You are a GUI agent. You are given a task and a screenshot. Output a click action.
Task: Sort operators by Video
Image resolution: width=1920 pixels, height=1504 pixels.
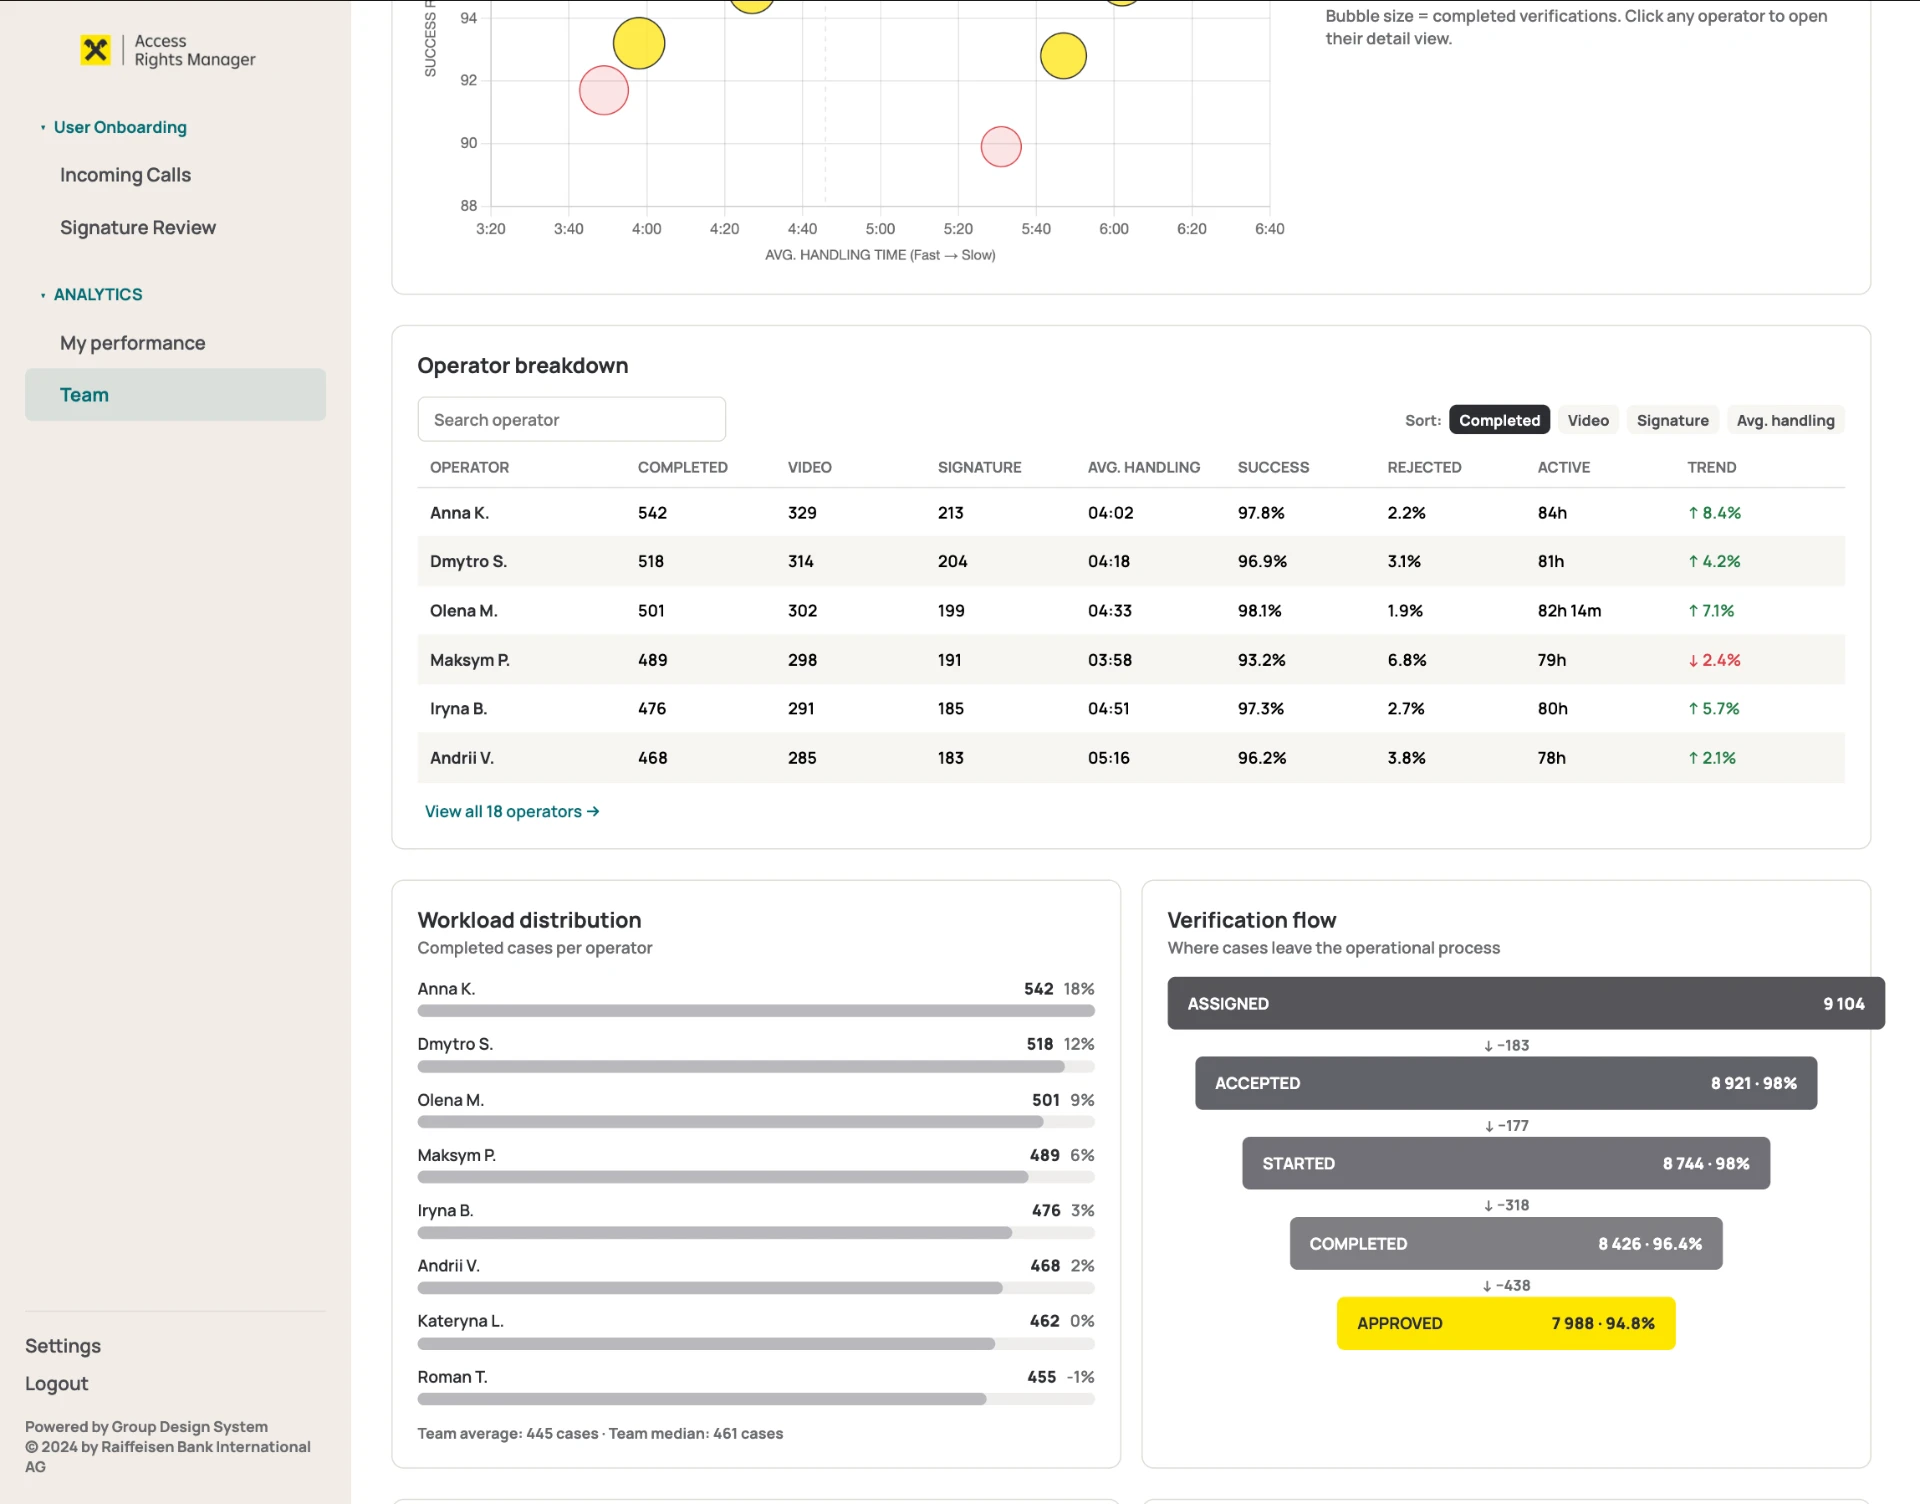coord(1588,420)
